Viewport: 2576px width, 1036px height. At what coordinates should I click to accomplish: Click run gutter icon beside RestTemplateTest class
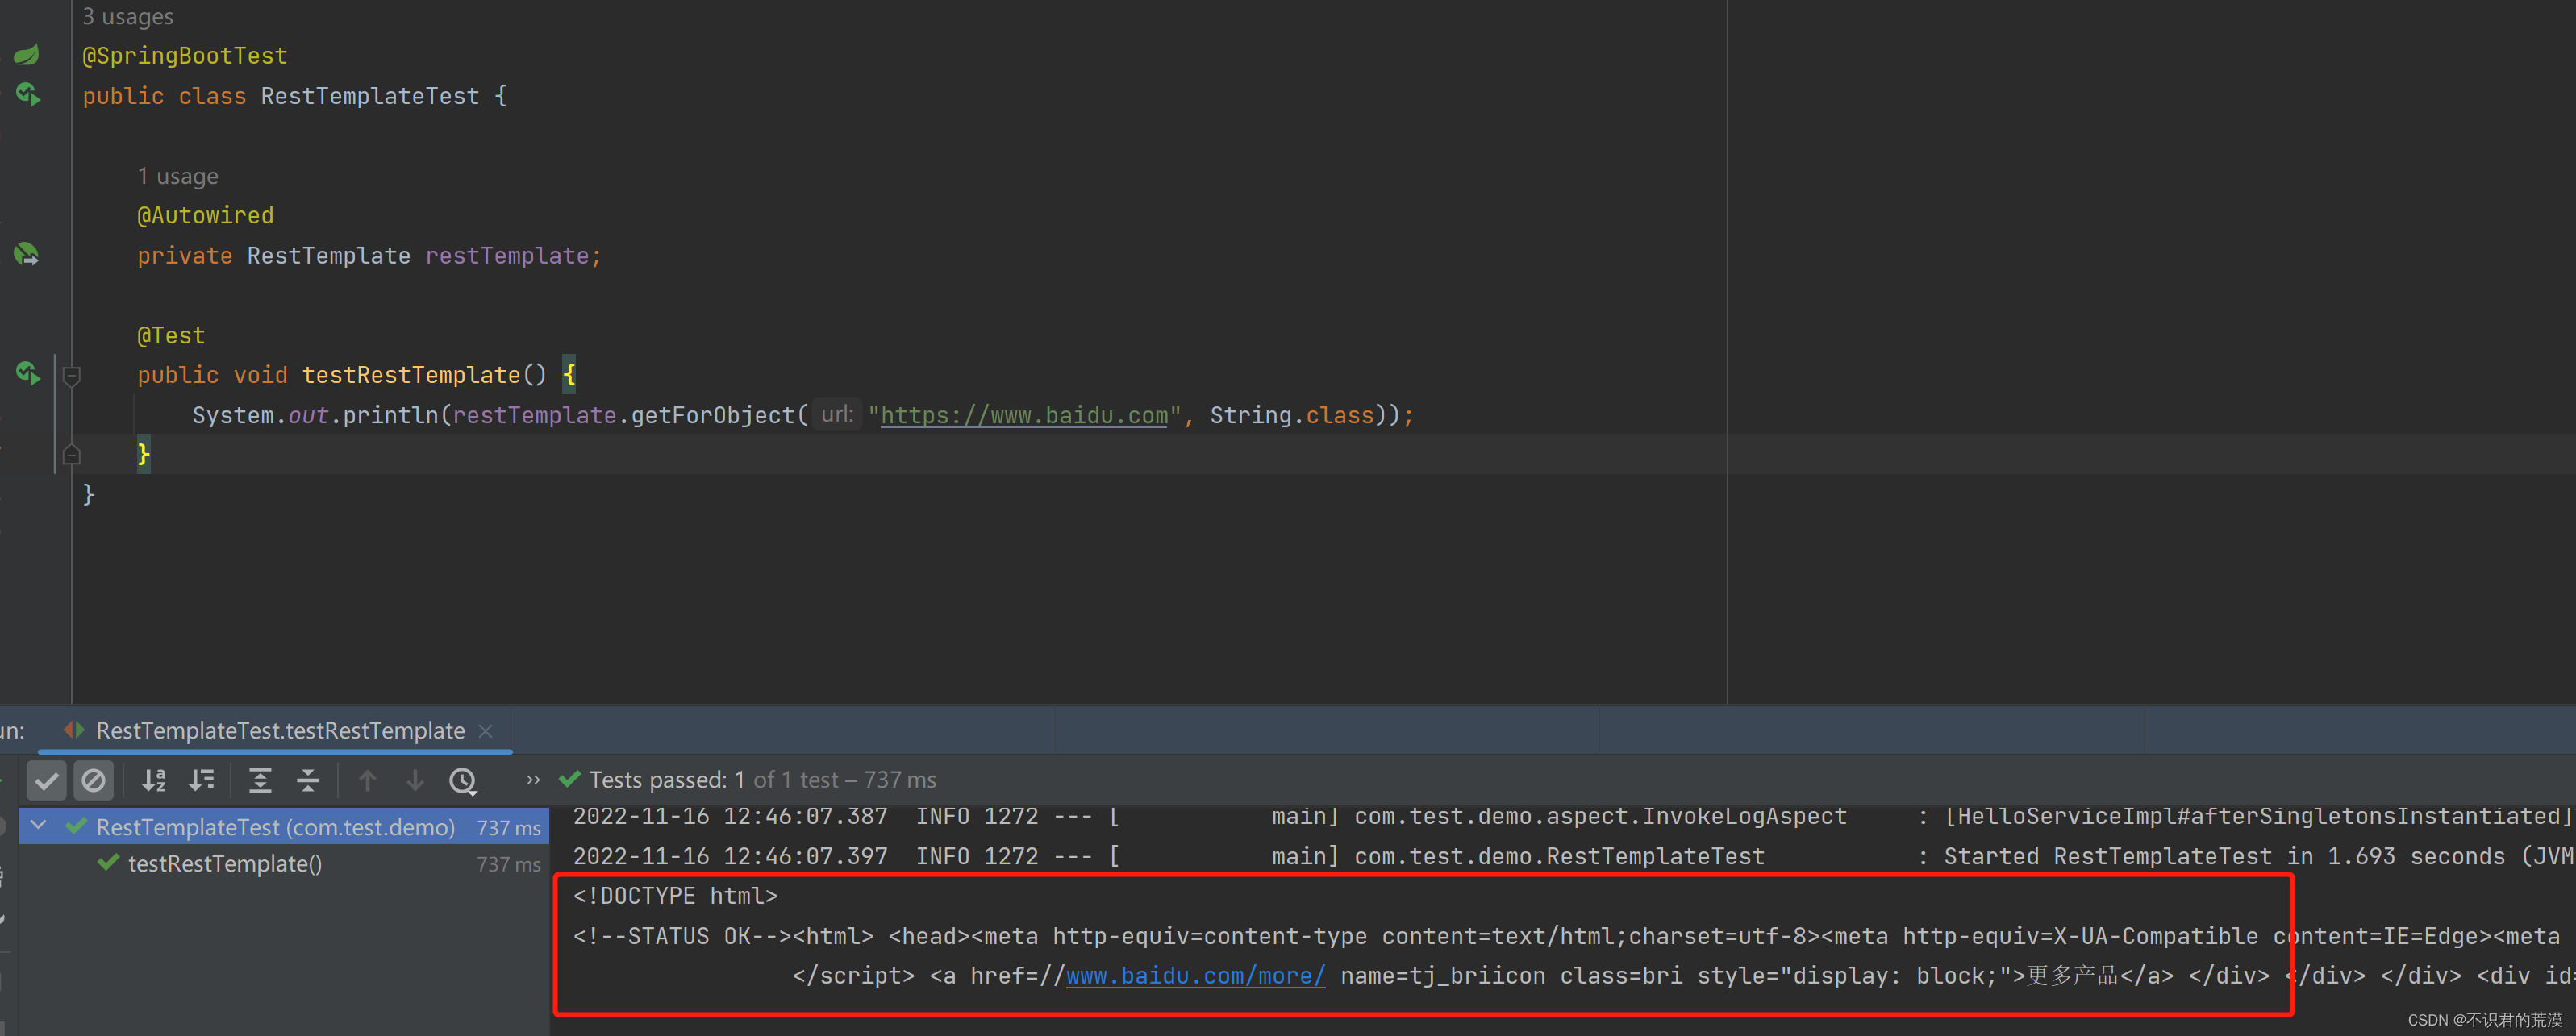pyautogui.click(x=27, y=95)
